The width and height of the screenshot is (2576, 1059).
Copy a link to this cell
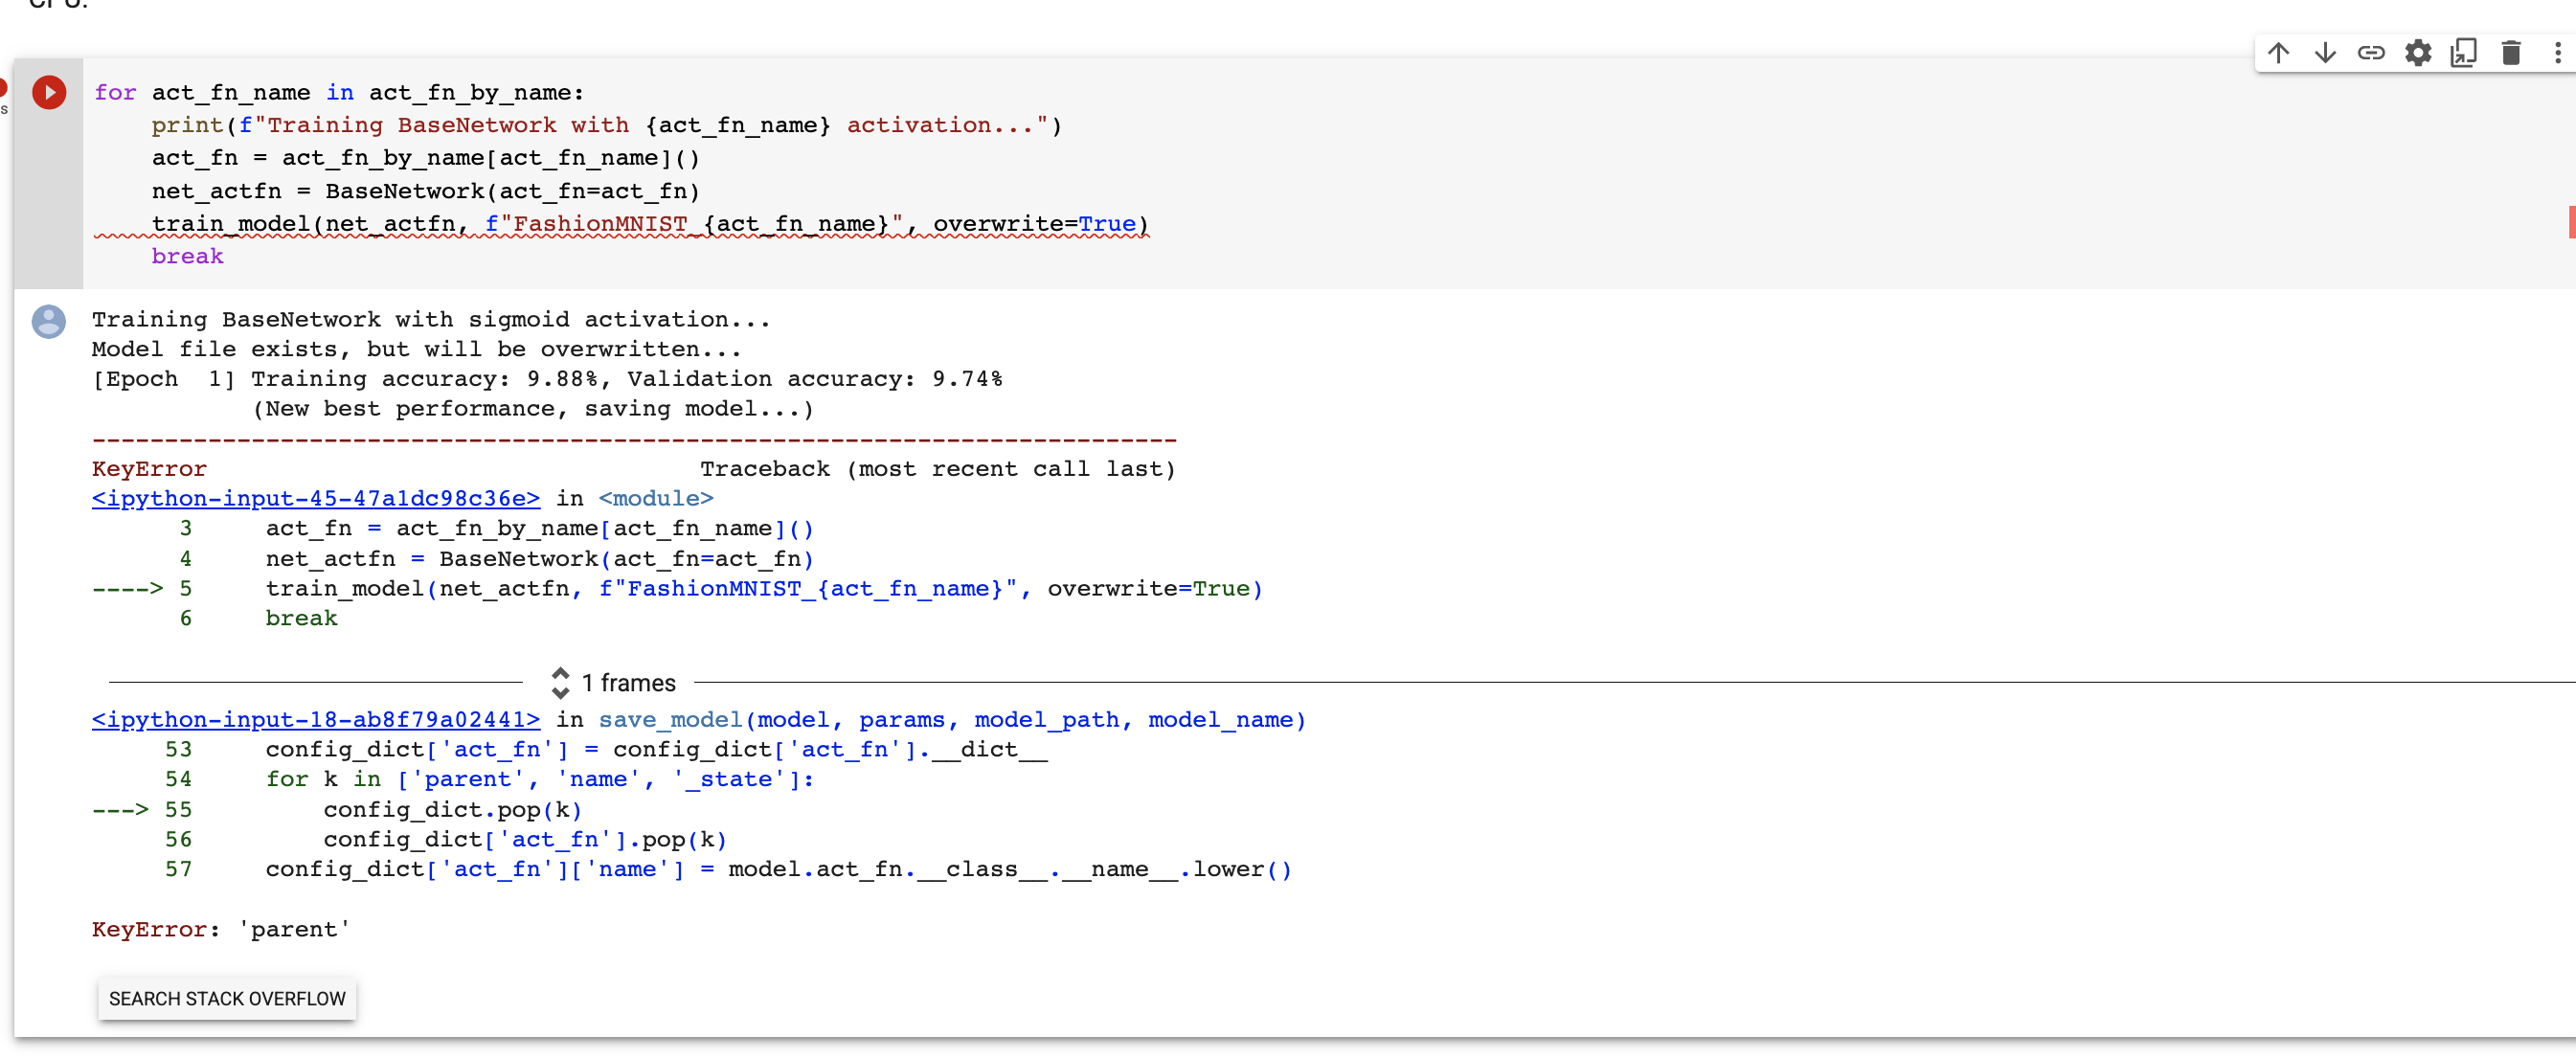(2371, 53)
